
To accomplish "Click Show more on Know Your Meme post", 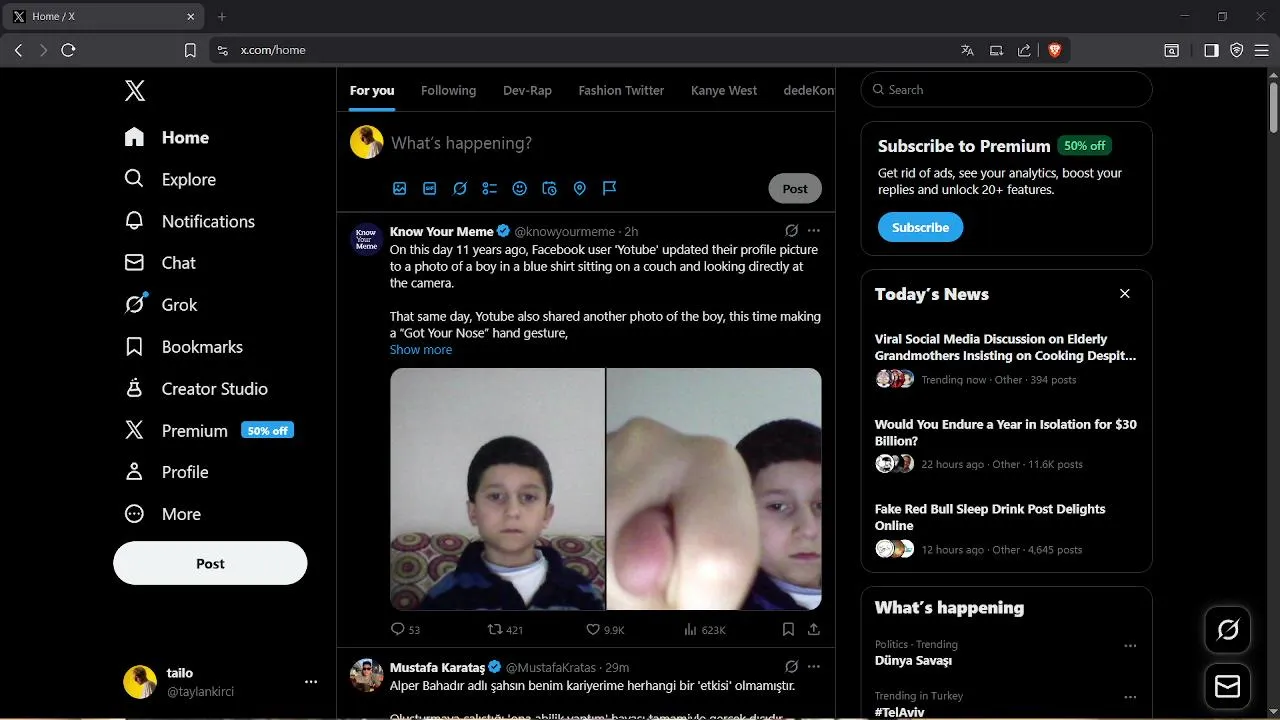I will pyautogui.click(x=421, y=350).
